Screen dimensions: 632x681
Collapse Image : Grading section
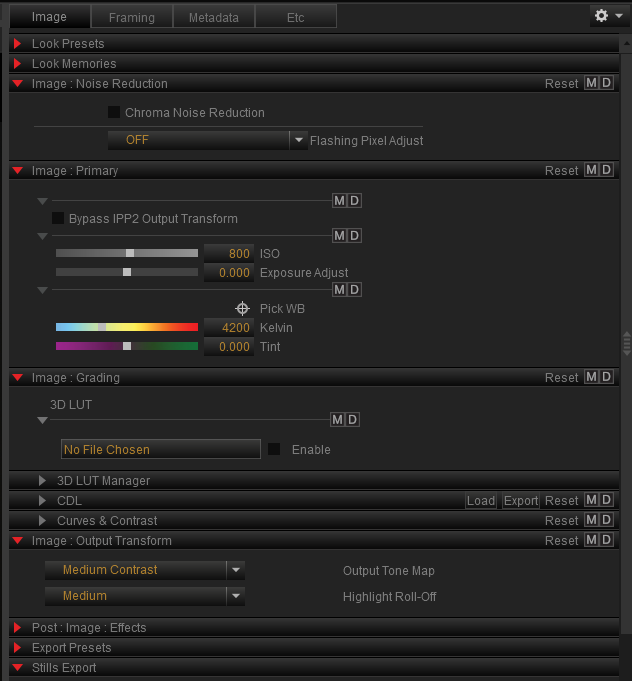pos(17,377)
